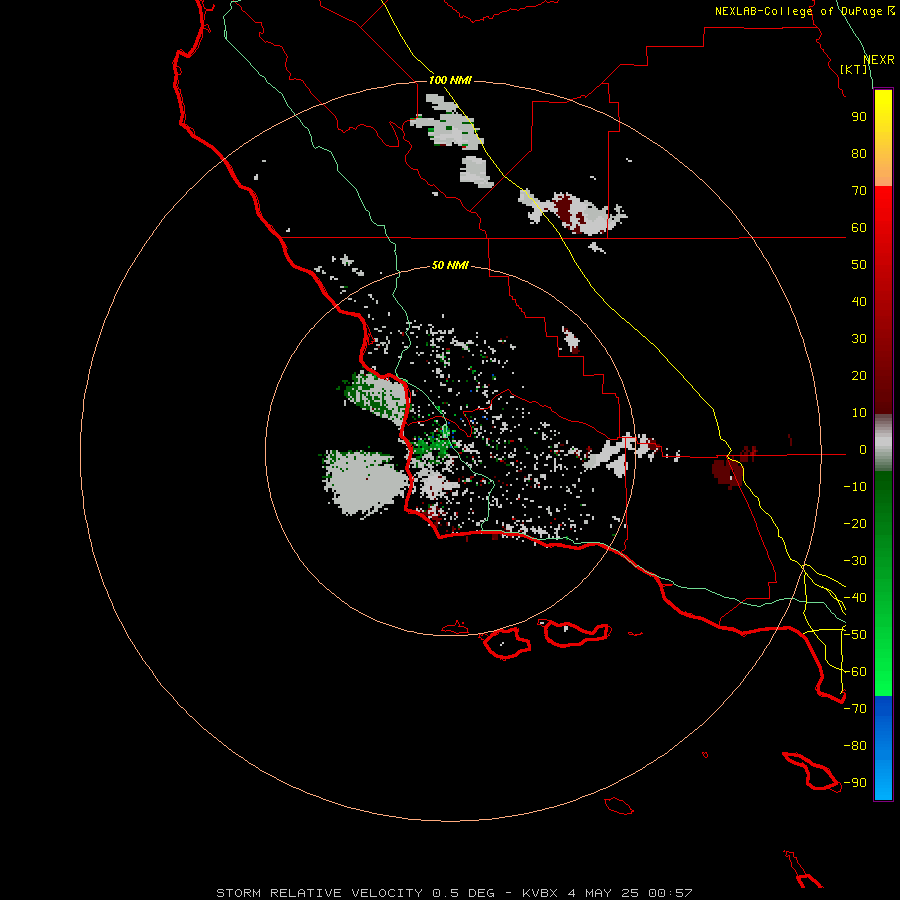This screenshot has height=900, width=900.
Task: Click the 100 NMI range ring label
Action: click(x=450, y=80)
